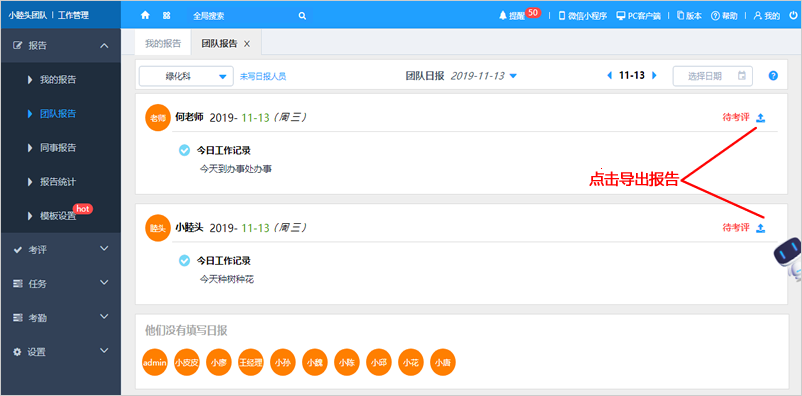
Task: Go to previous day arrow before 11-13
Action: [x=609, y=76]
